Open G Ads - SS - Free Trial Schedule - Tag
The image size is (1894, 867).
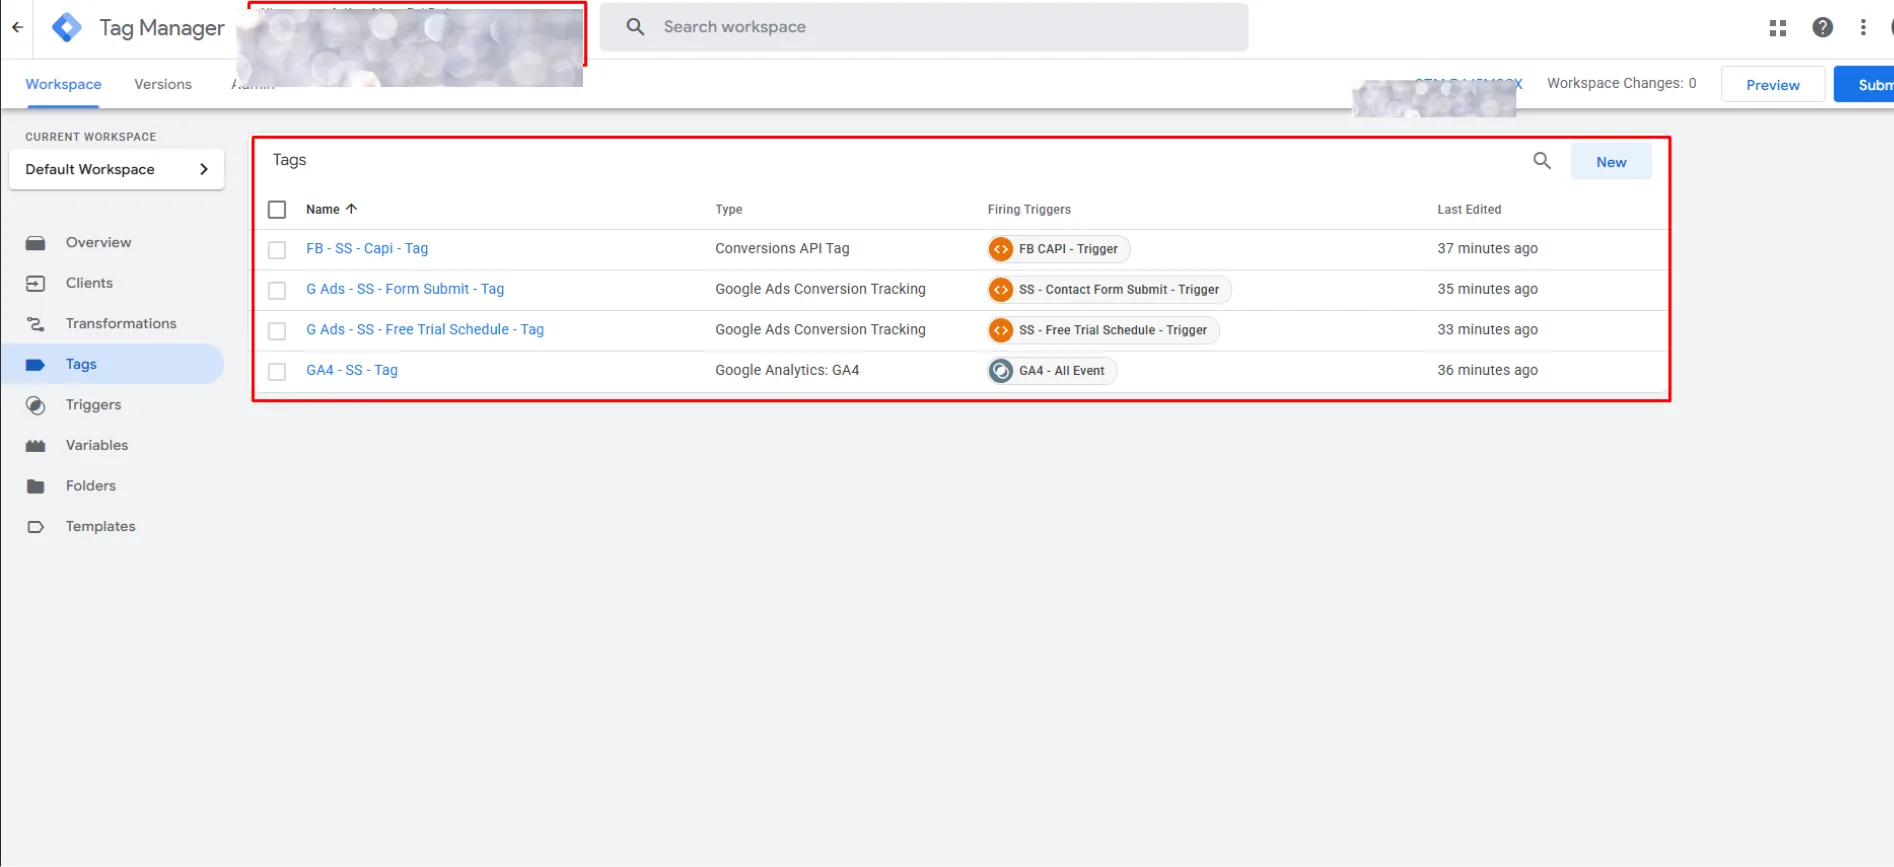point(425,330)
